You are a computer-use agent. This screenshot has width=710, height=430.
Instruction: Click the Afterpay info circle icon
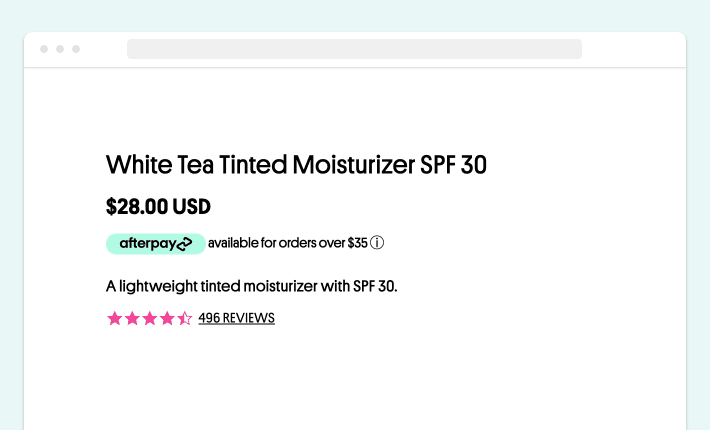(377, 243)
